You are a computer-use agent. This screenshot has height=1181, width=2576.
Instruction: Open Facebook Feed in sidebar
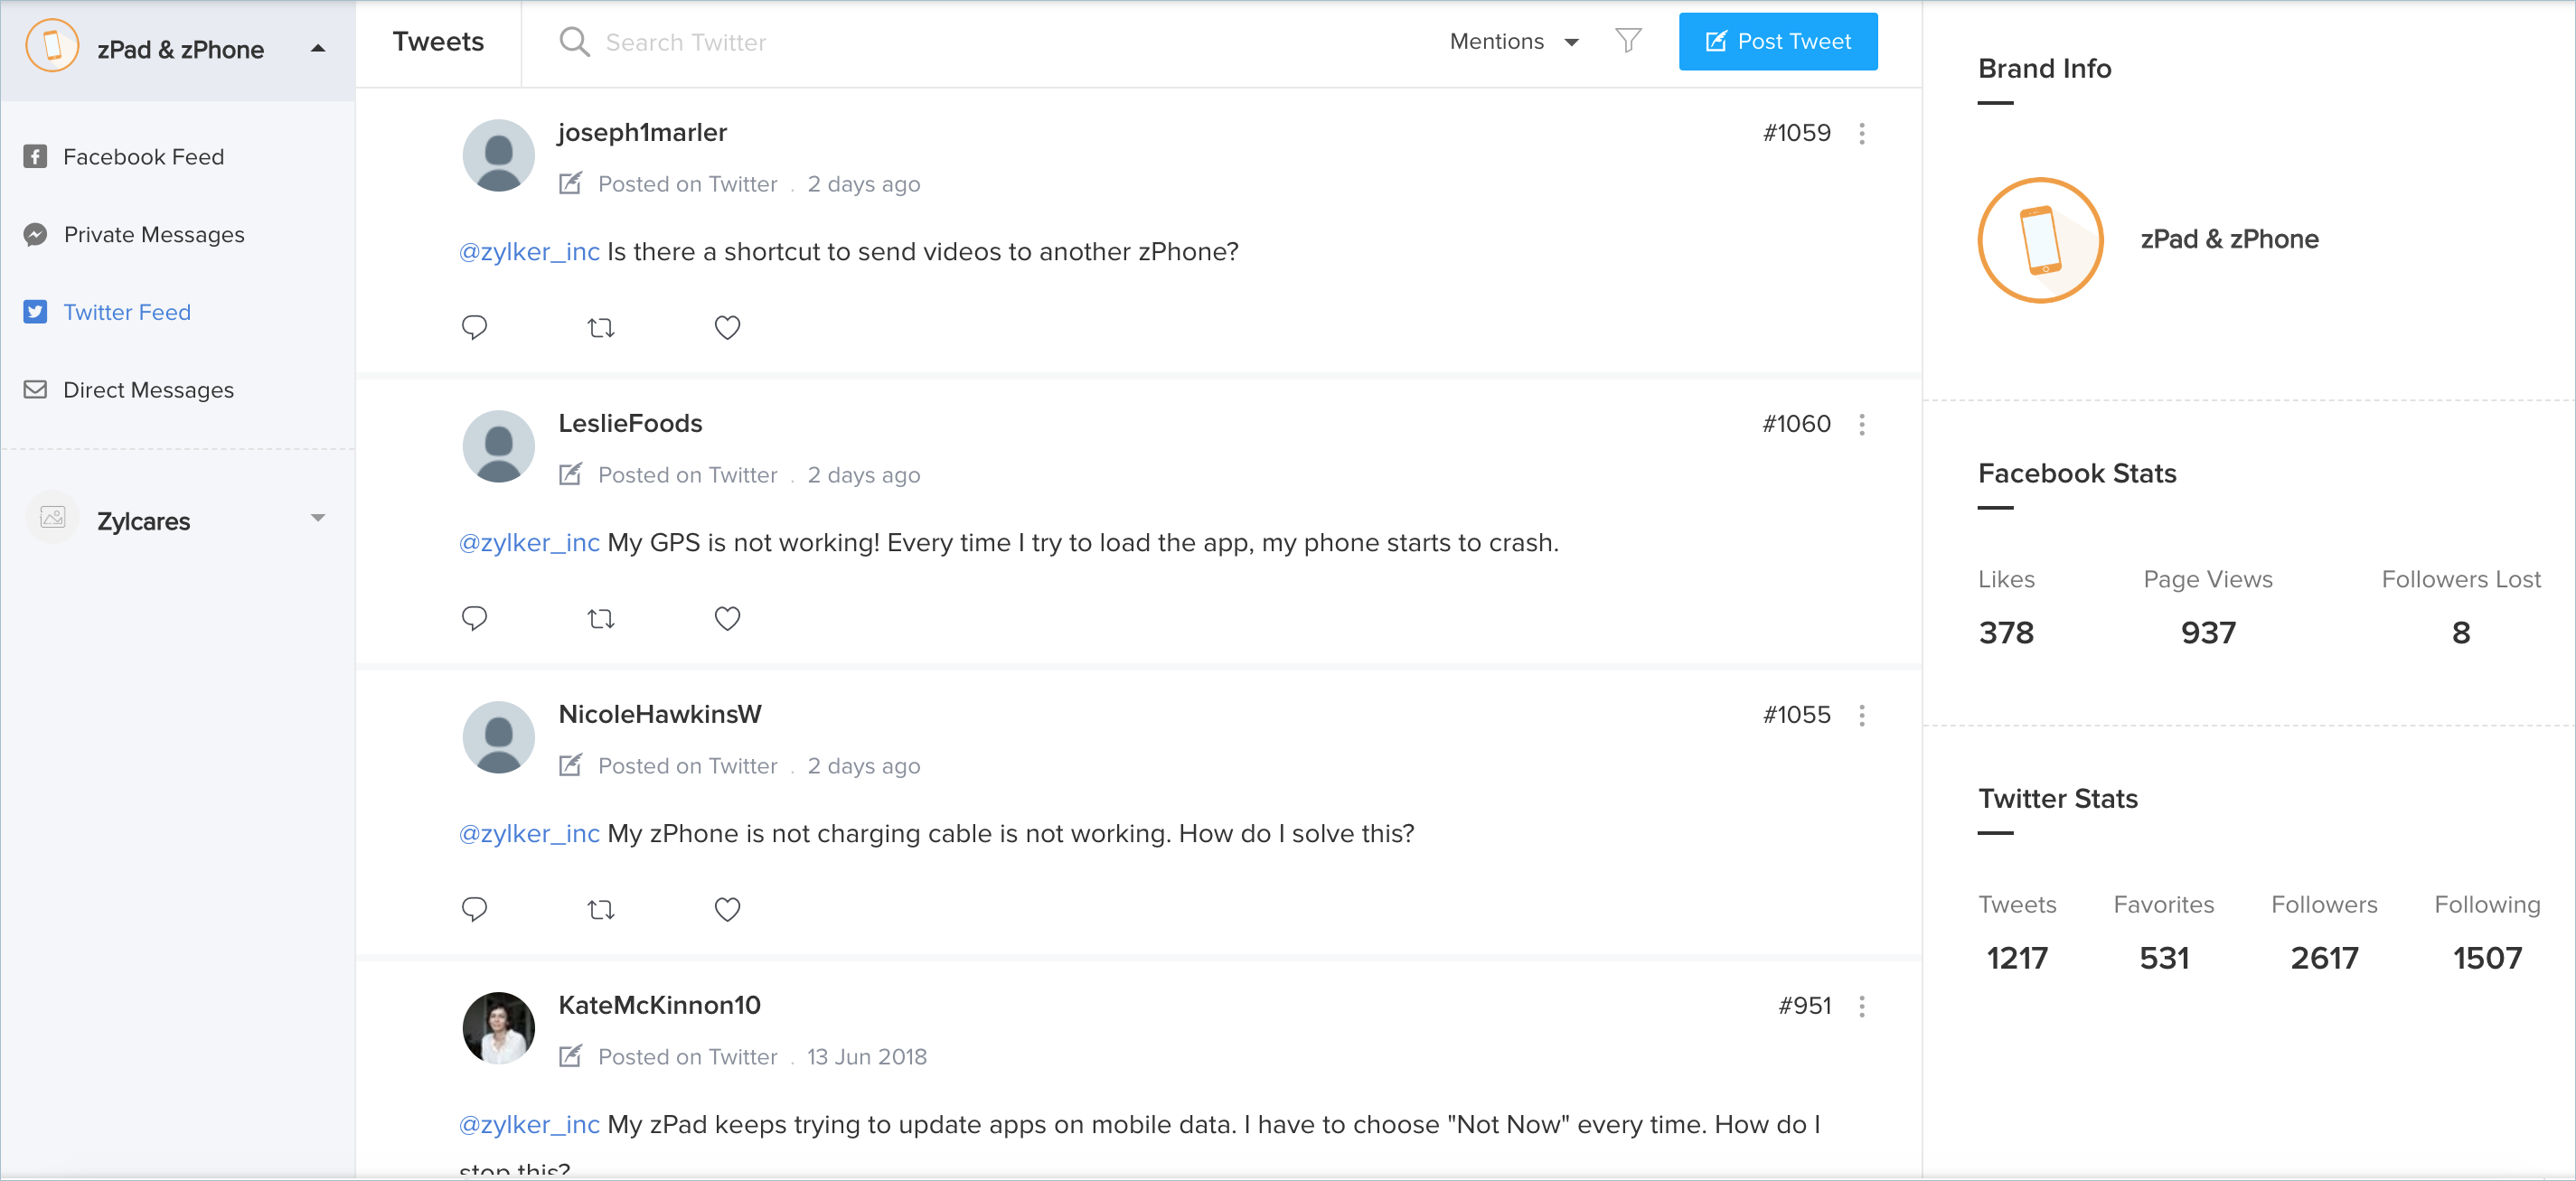143,157
